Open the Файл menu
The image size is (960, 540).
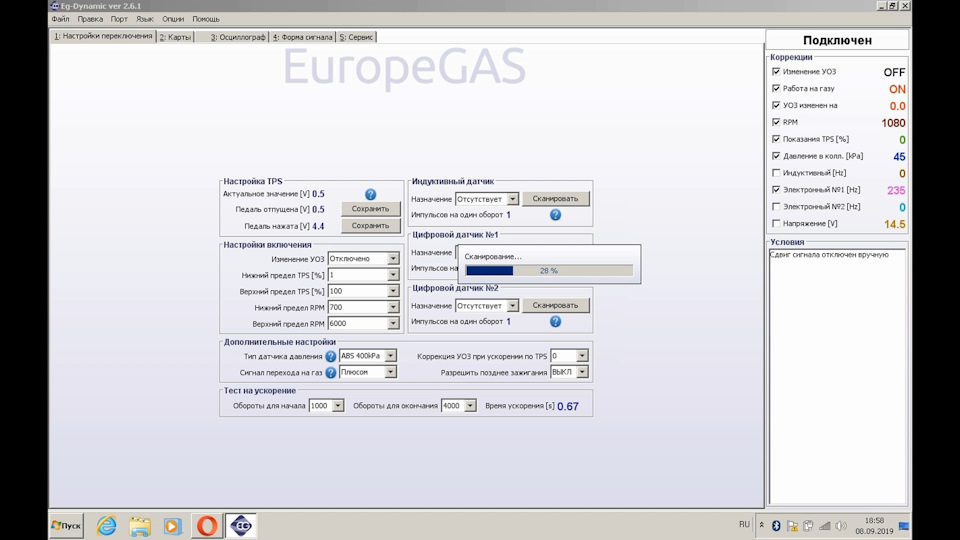[60, 19]
